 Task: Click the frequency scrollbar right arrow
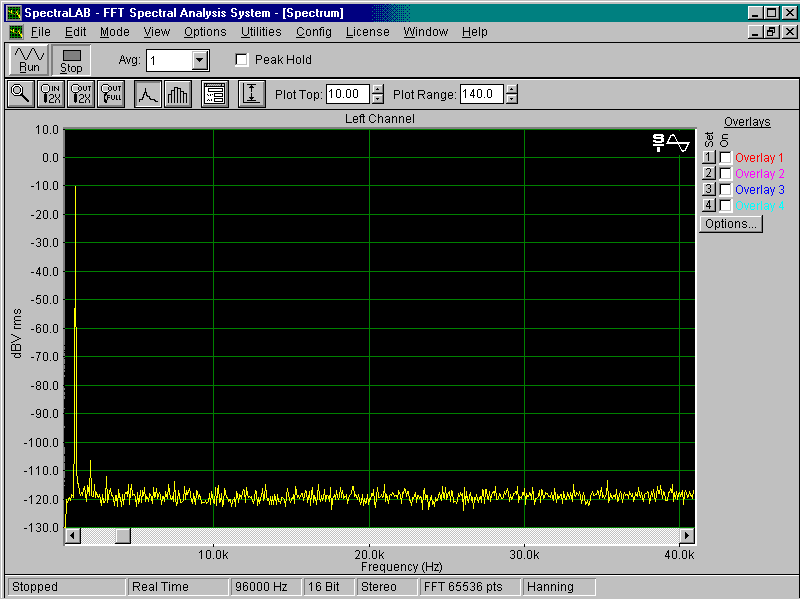[x=687, y=536]
